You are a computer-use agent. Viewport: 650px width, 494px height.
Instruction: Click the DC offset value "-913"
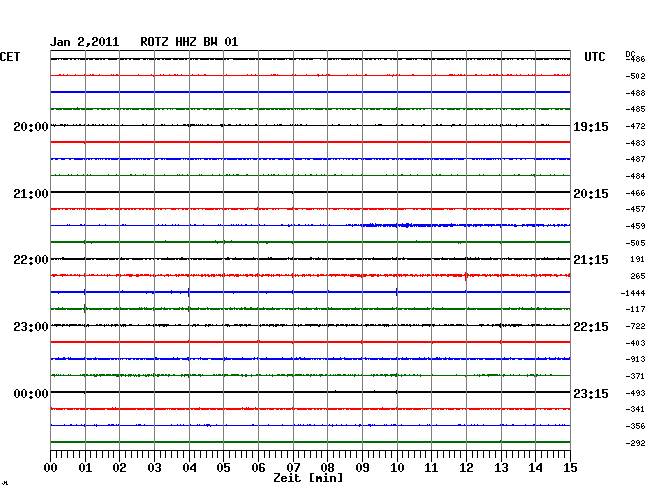coord(635,359)
